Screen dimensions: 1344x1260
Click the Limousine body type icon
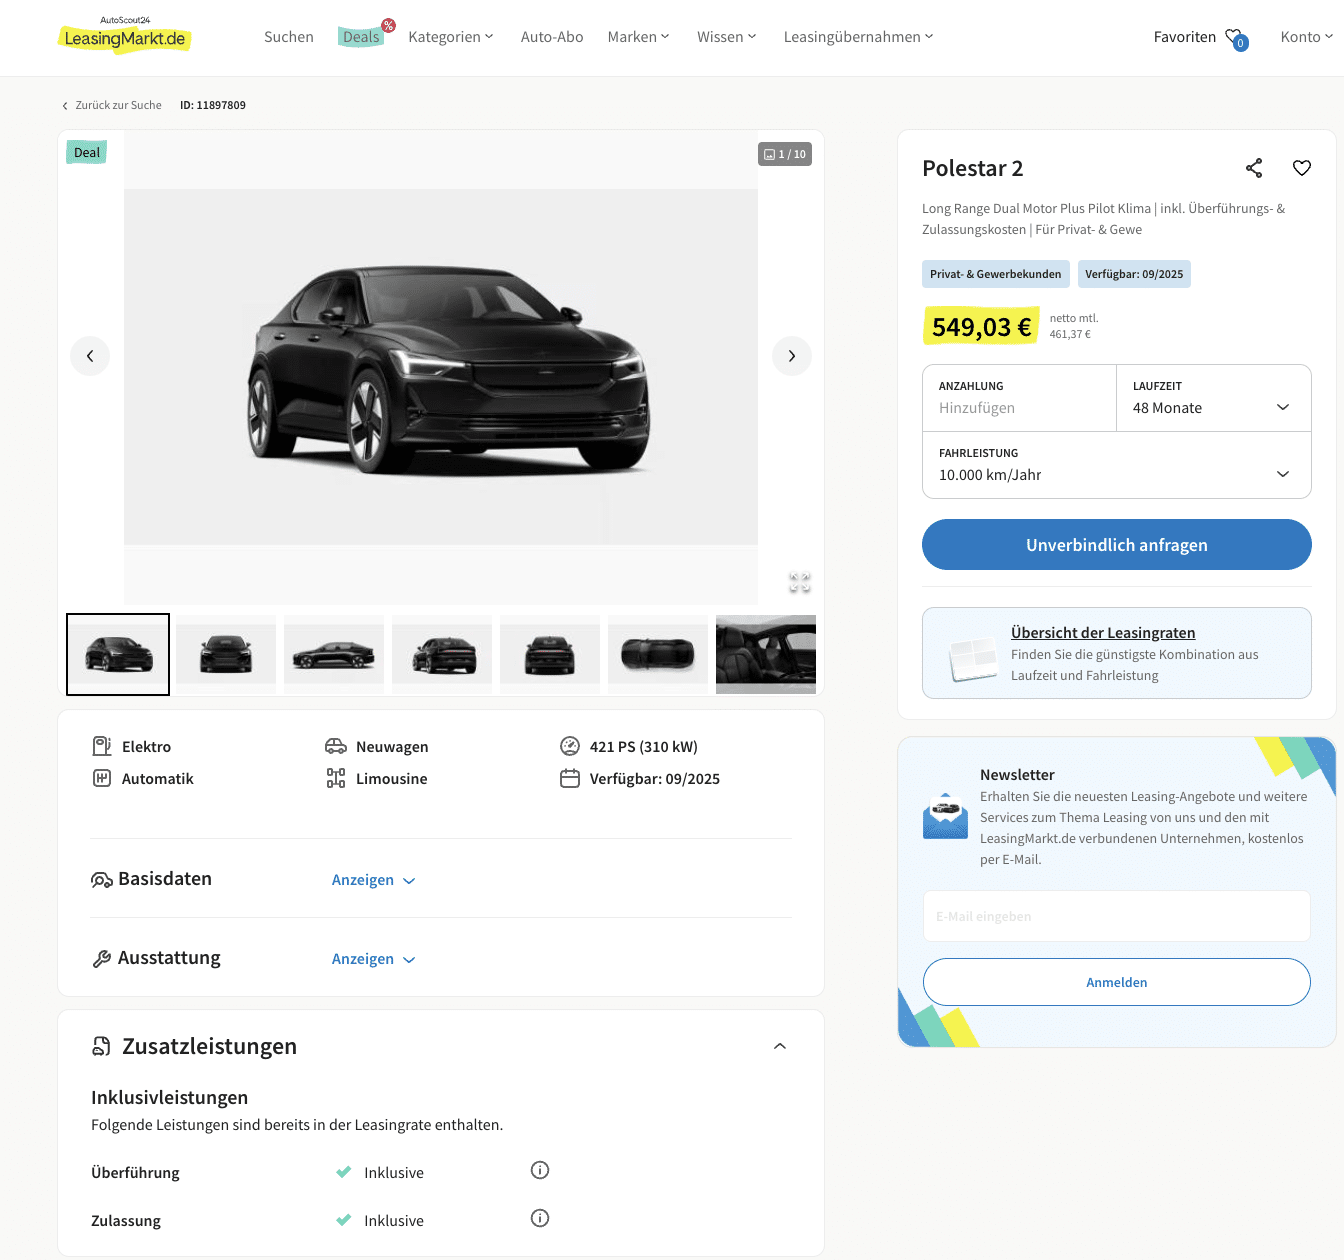336,778
